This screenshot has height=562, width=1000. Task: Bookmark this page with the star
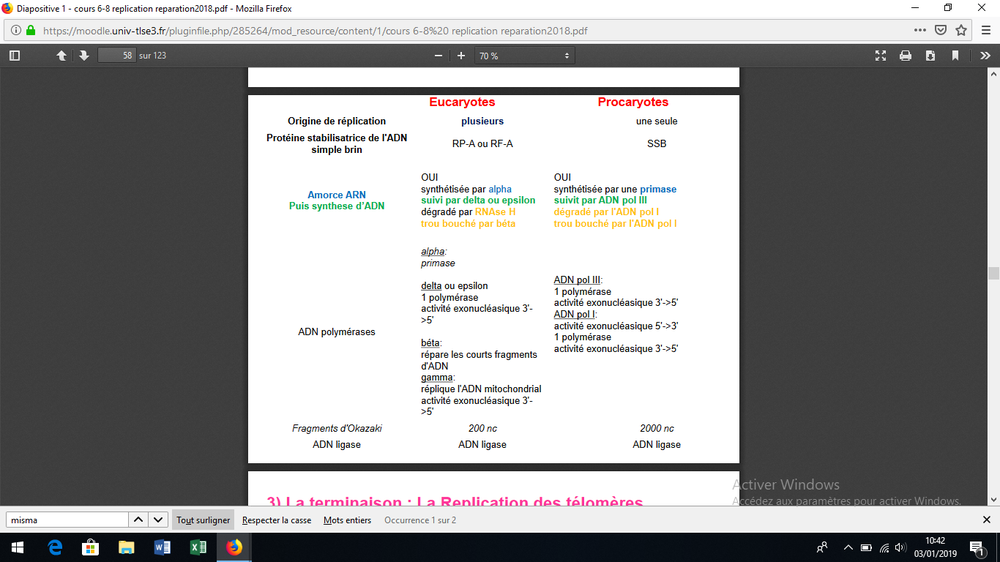pyautogui.click(x=961, y=31)
